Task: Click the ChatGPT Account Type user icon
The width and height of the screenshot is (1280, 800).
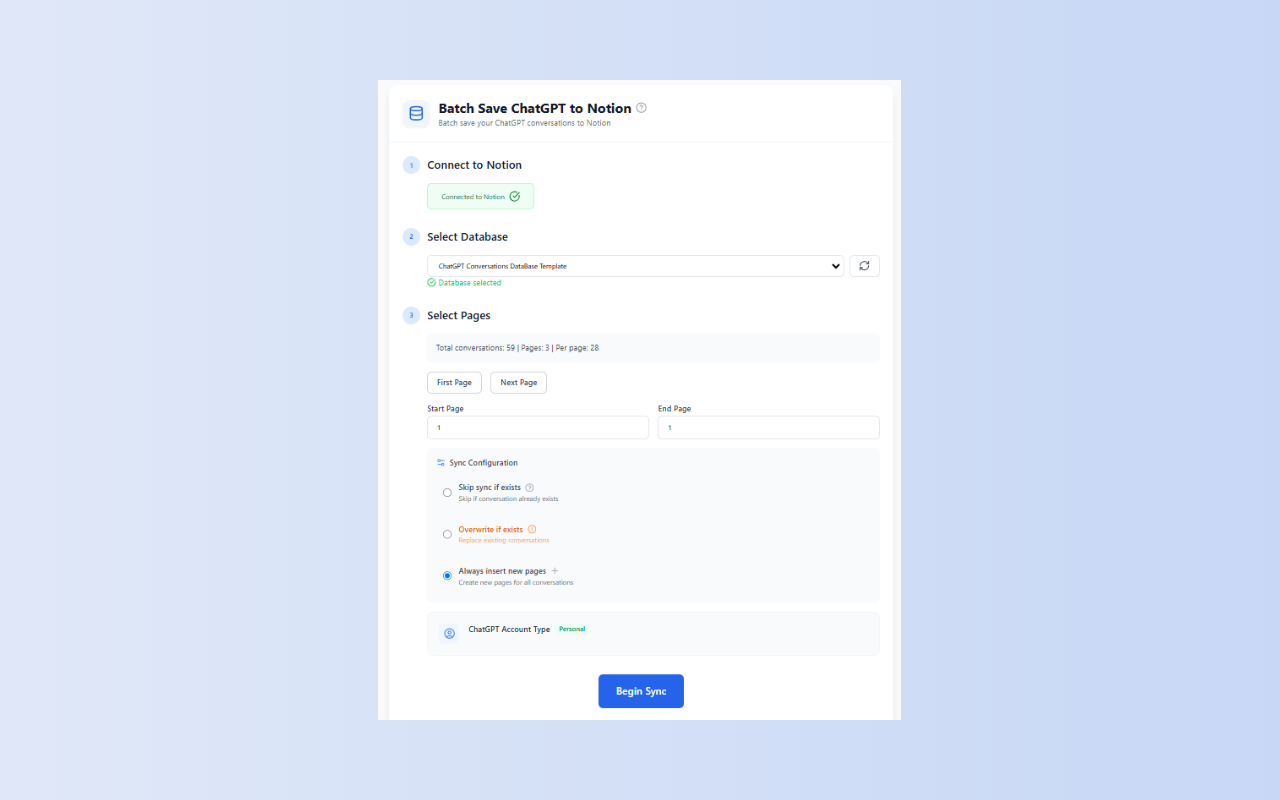Action: tap(449, 633)
